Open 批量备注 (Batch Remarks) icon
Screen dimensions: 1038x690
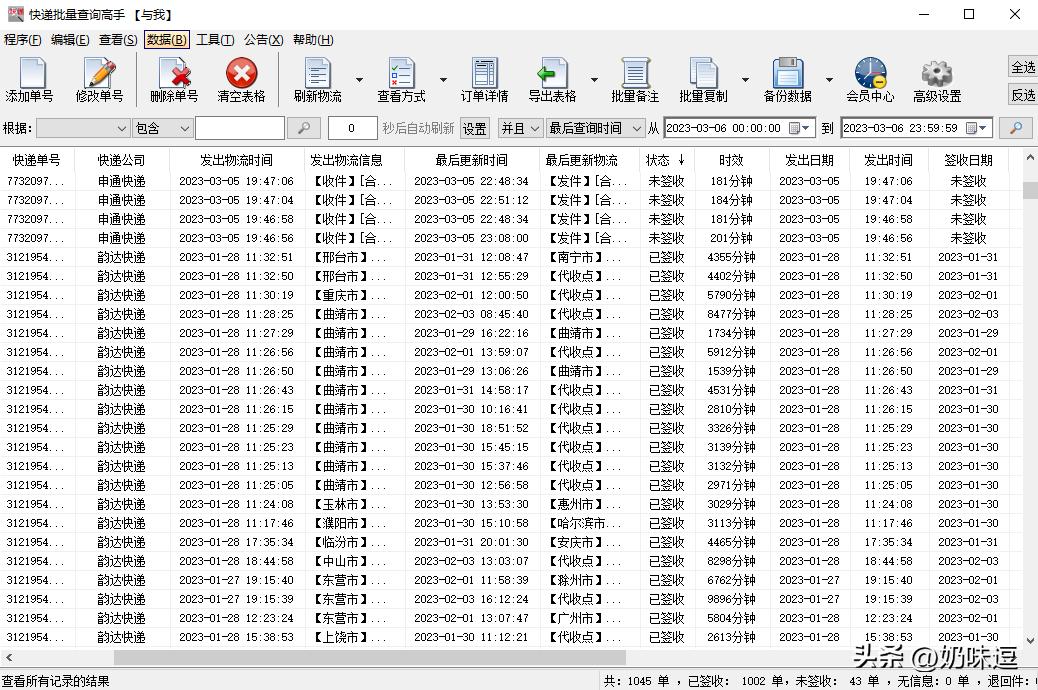click(637, 80)
